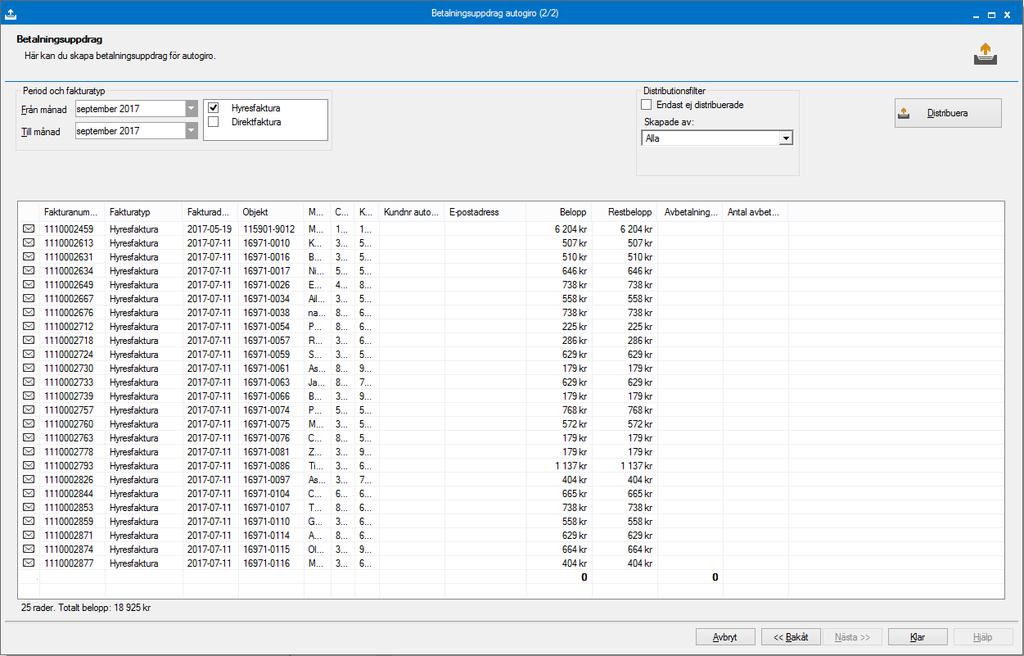The height and width of the screenshot is (656, 1024).
Task: Click envelope icon for invoice 1110002760
Action: pos(29,423)
